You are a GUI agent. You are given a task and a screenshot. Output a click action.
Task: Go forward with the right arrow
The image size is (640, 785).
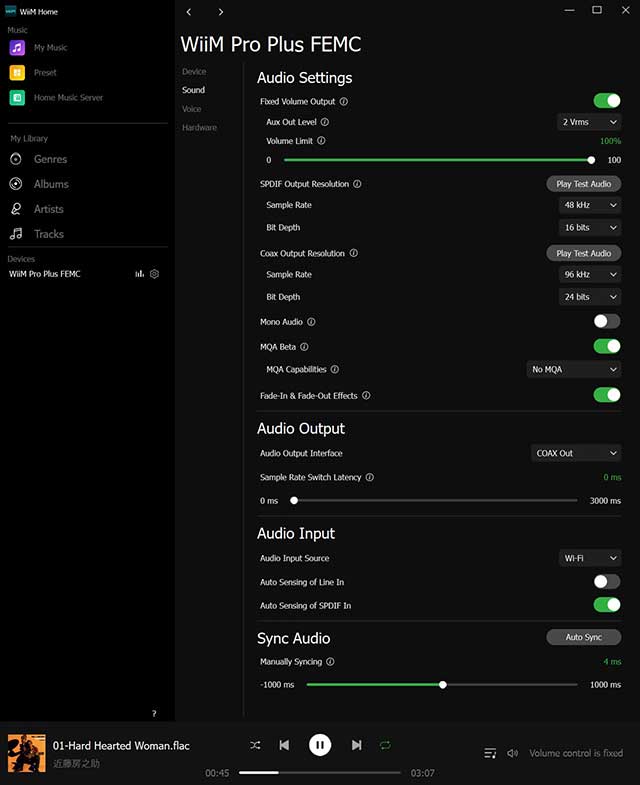coord(221,12)
